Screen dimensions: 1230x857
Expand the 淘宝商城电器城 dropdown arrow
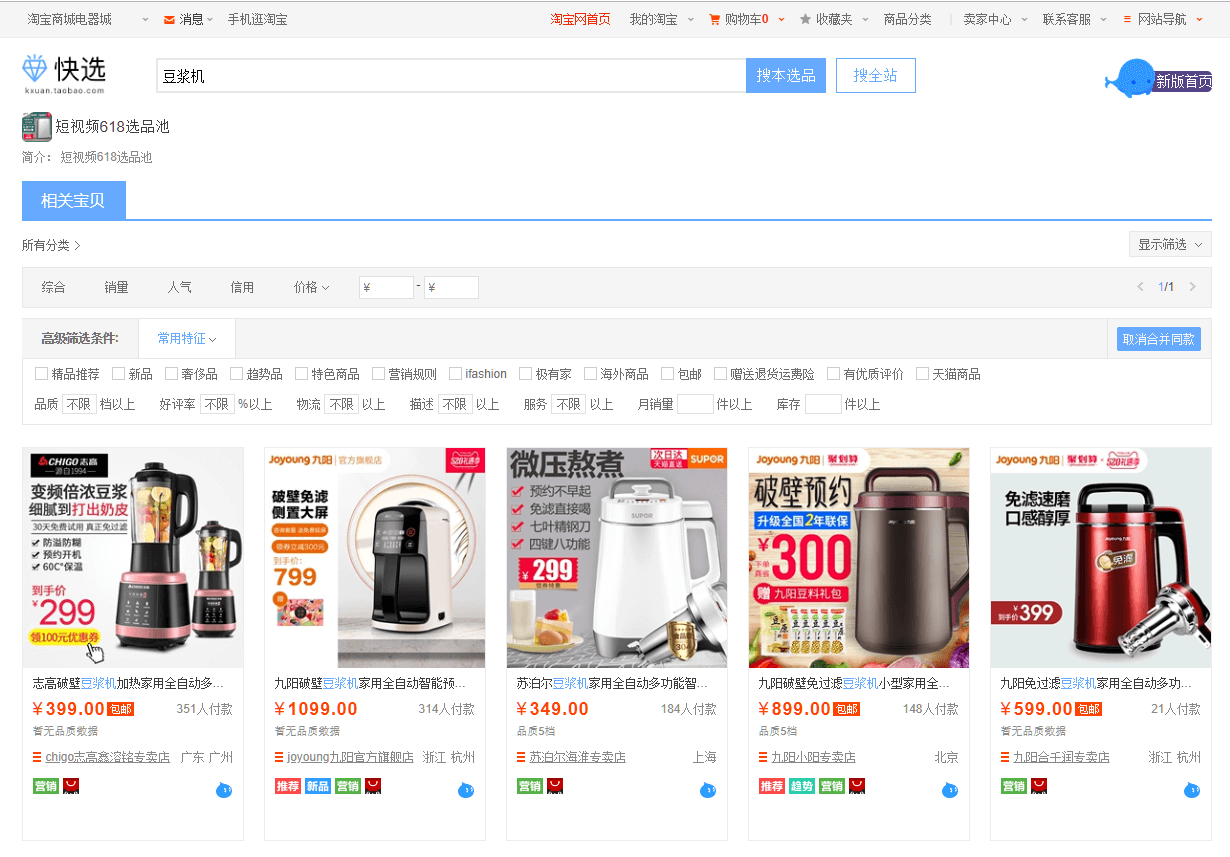click(145, 19)
